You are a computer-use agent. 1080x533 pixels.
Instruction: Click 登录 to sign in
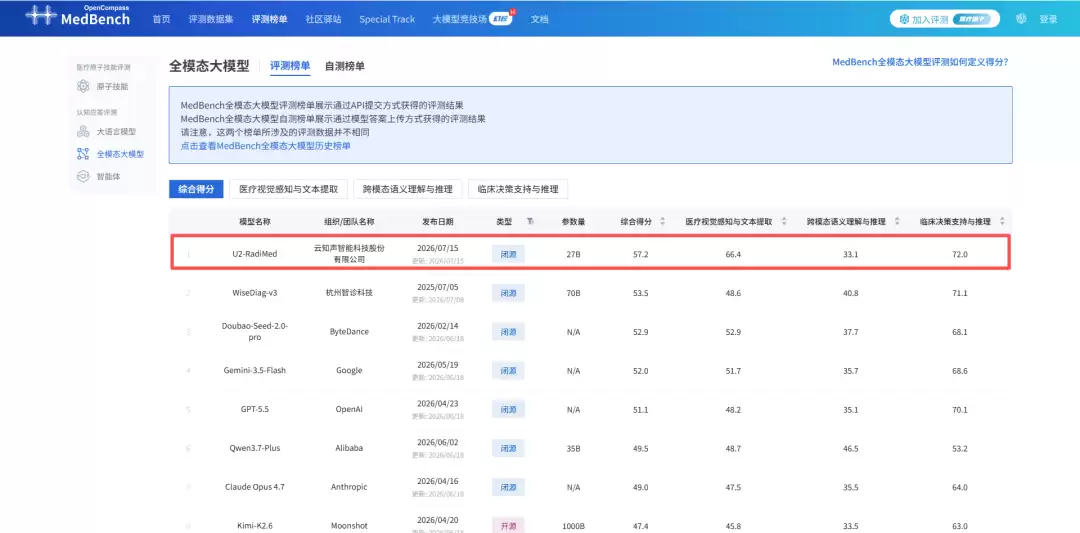pos(1048,19)
